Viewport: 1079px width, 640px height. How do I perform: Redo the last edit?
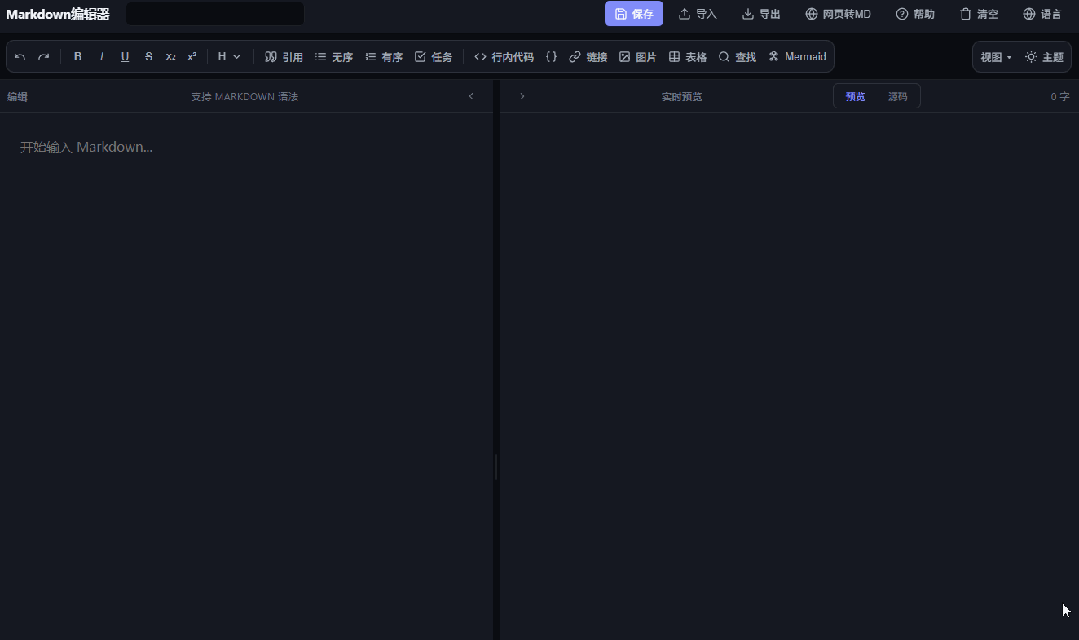(x=43, y=56)
